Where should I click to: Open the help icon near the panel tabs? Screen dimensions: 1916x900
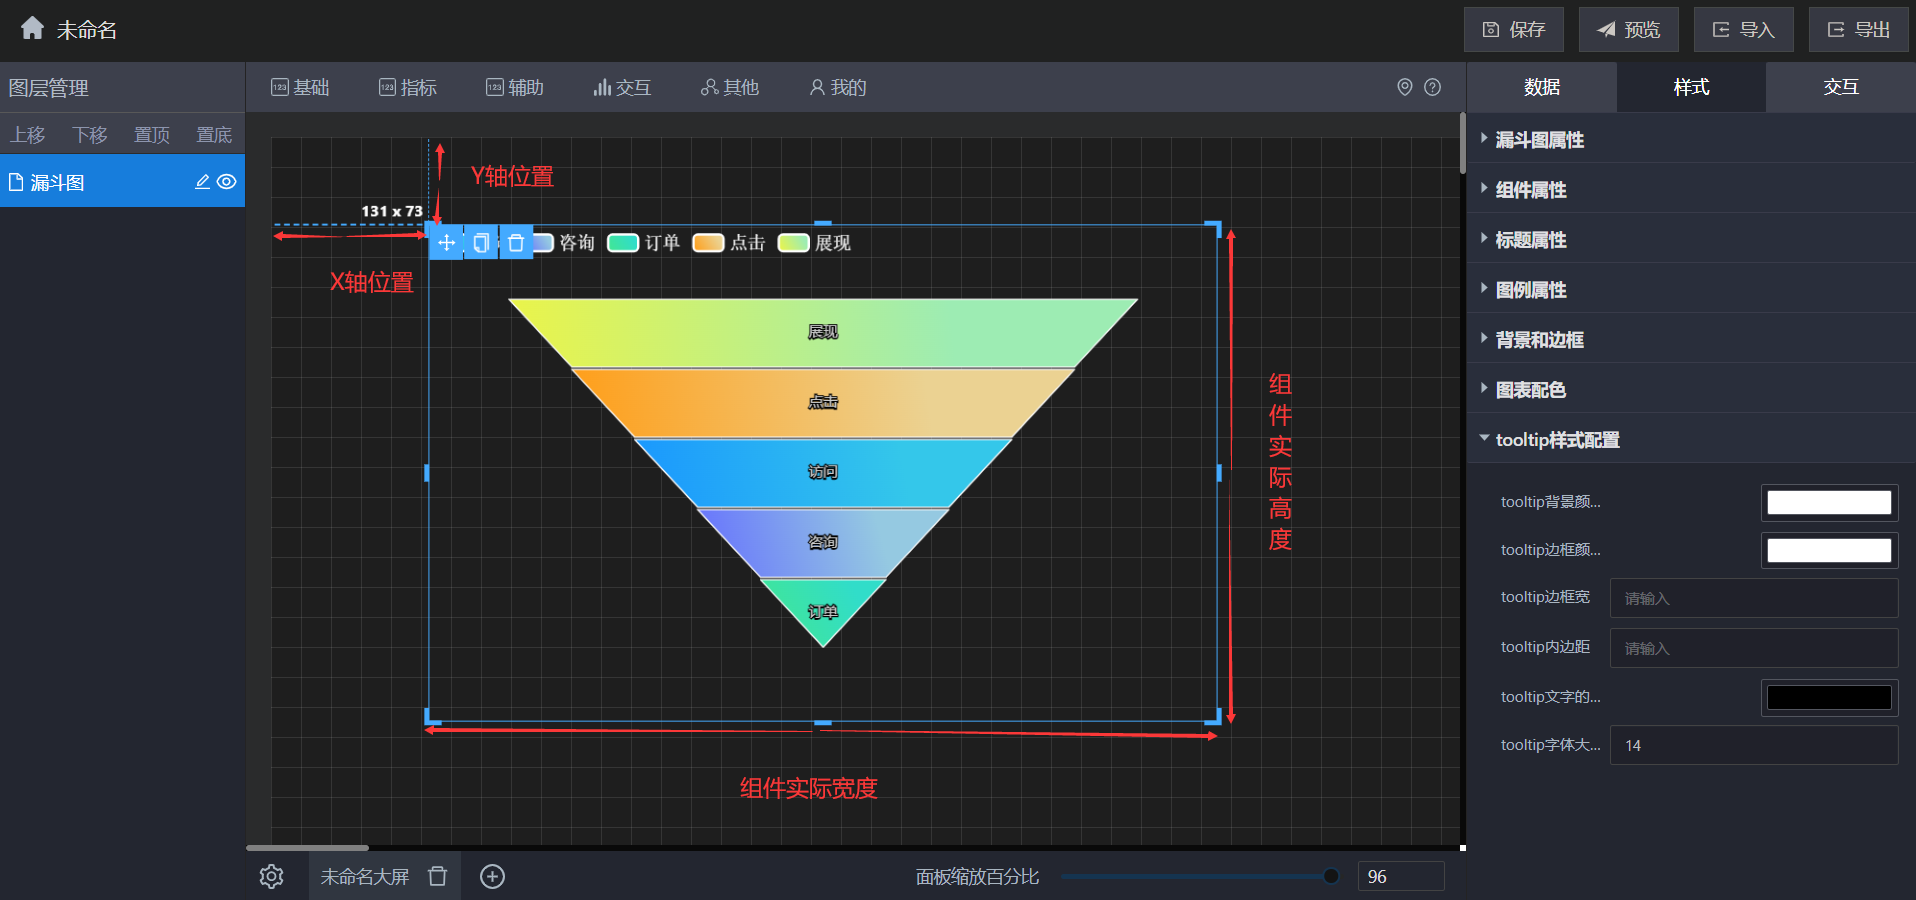pyautogui.click(x=1434, y=87)
